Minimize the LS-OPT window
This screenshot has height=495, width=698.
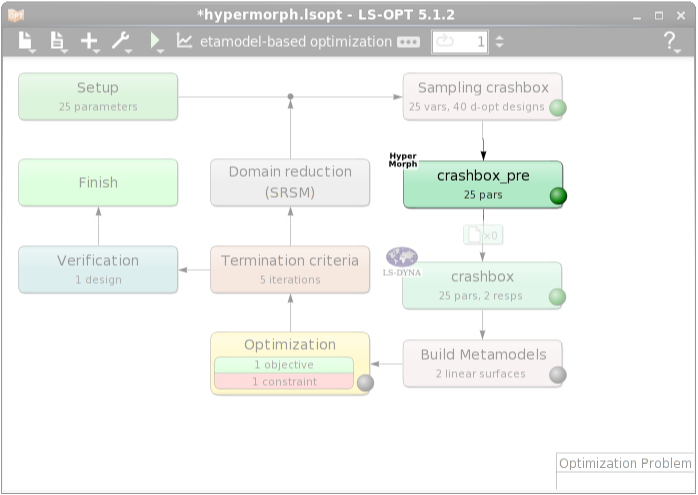(637, 16)
